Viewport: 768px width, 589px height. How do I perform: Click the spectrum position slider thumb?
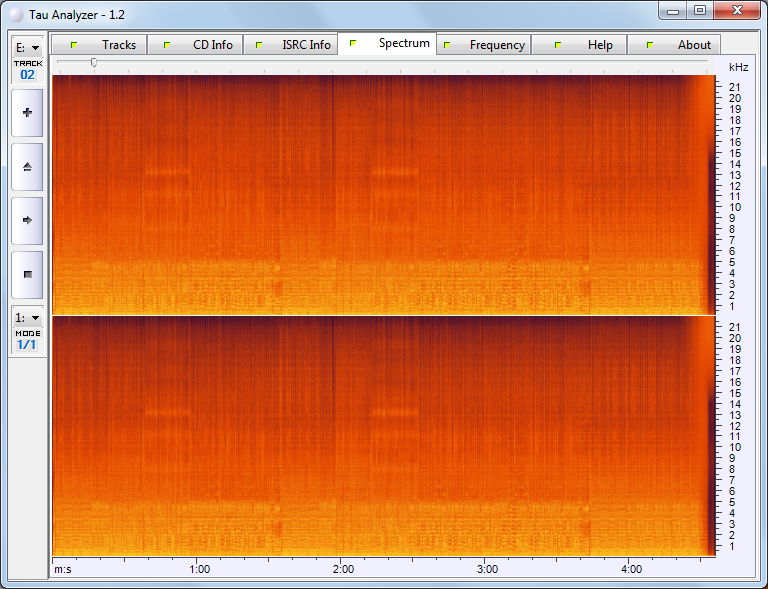(94, 62)
